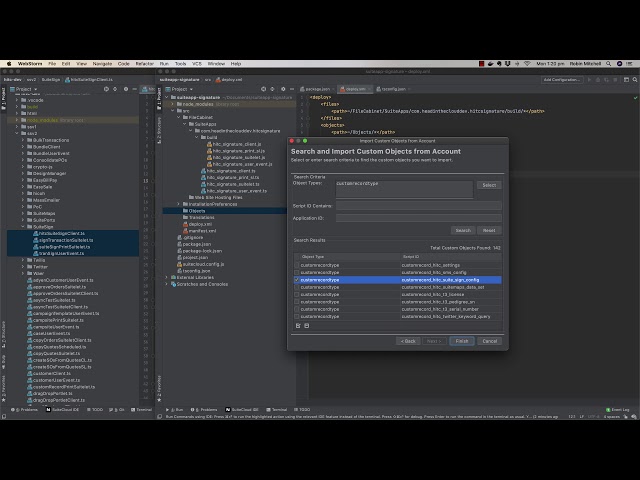Viewport: 640px width, 480px height.
Task: Open the TODO tool window in left window
Action: pyautogui.click(x=95, y=409)
